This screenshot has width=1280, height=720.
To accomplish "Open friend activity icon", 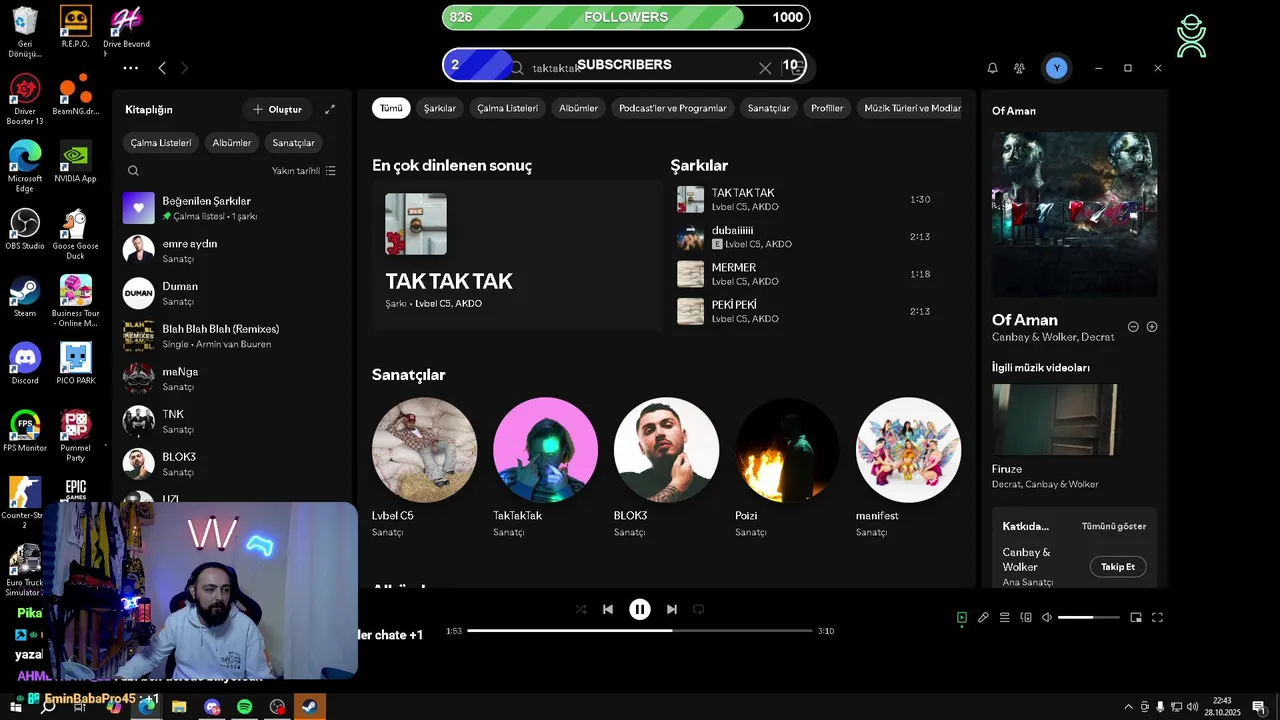I will click(x=1019, y=68).
